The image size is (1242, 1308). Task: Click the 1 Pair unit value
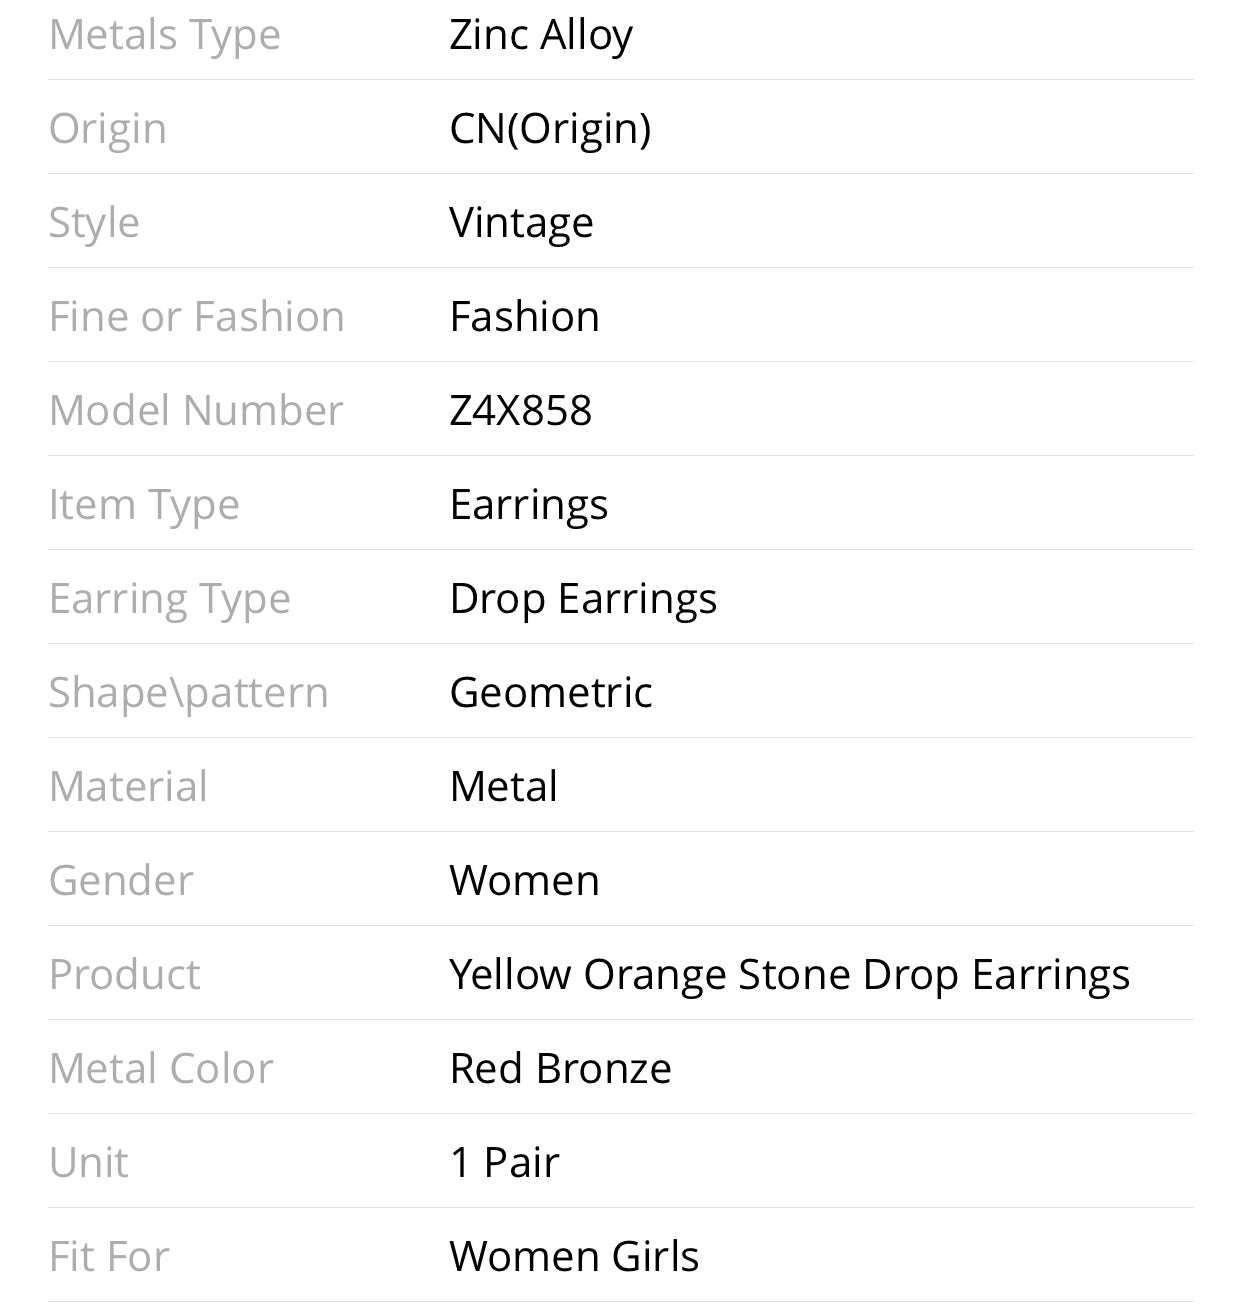504,1163
